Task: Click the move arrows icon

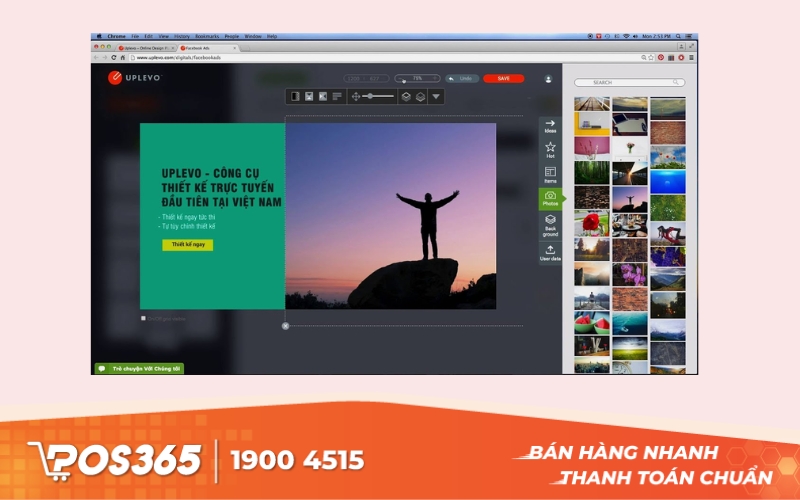Action: coord(356,96)
